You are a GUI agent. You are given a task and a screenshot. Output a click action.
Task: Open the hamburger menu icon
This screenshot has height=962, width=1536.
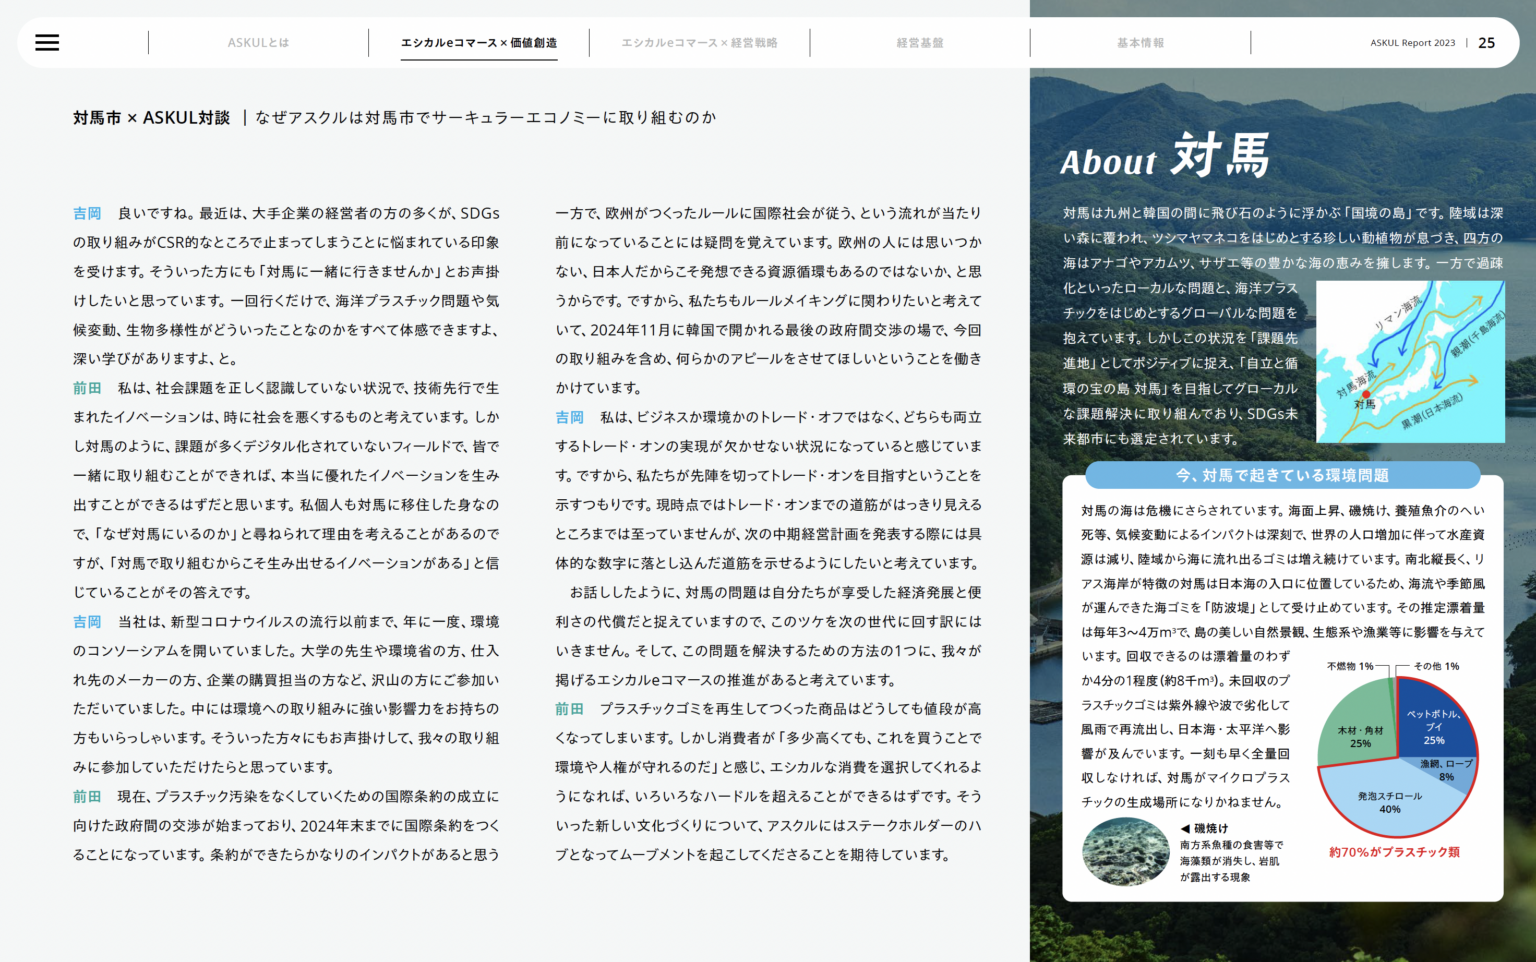47,43
